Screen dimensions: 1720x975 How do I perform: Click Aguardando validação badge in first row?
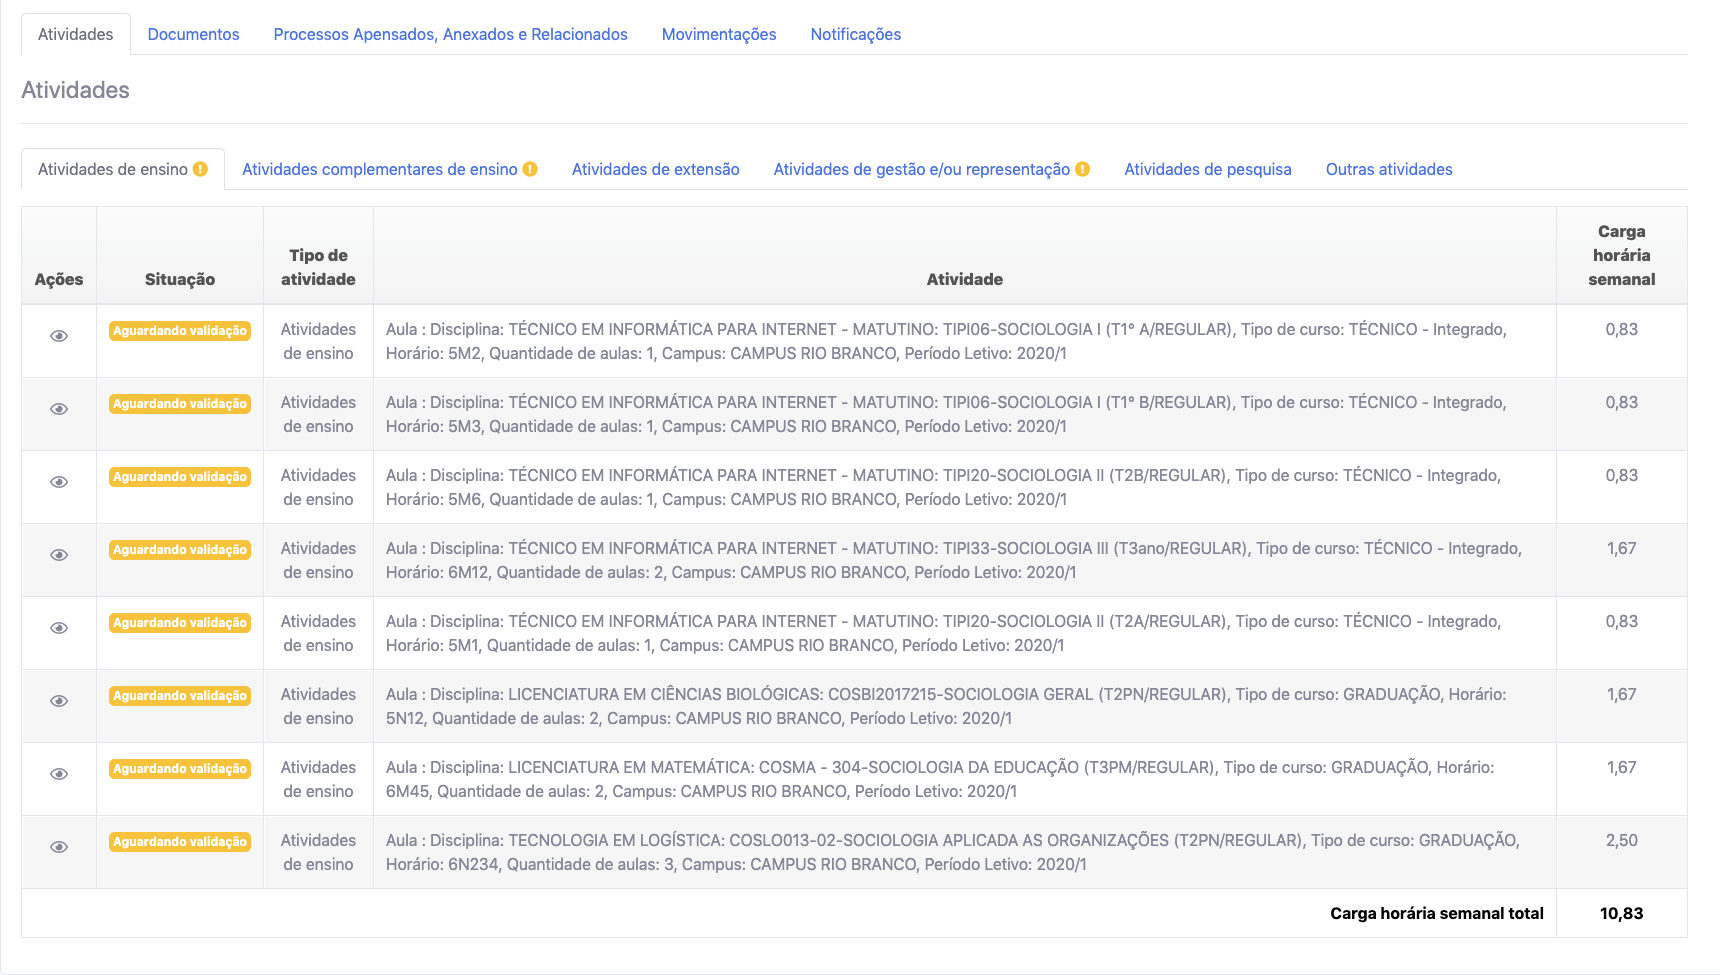pyautogui.click(x=180, y=331)
